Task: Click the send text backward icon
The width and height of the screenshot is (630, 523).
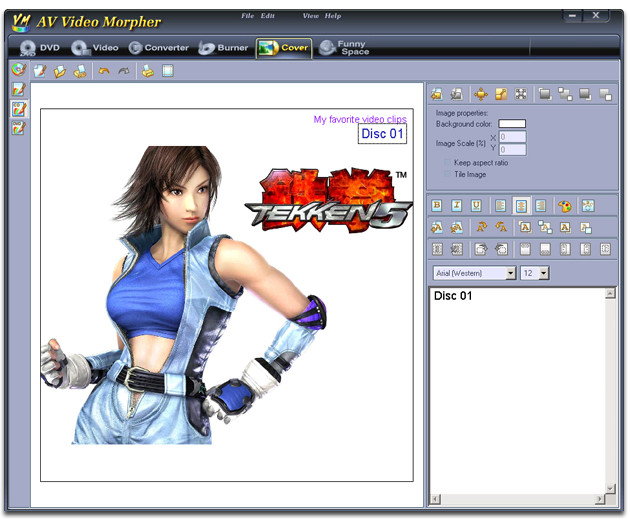Action: tap(586, 227)
